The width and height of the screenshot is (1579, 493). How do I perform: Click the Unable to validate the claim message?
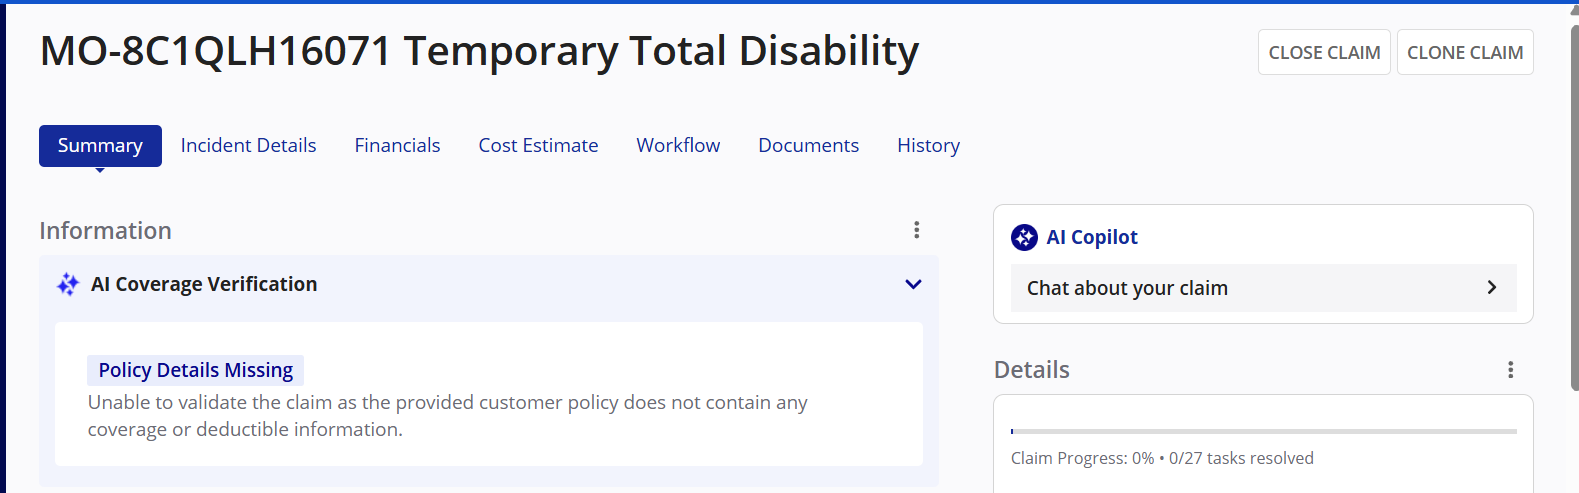(447, 416)
